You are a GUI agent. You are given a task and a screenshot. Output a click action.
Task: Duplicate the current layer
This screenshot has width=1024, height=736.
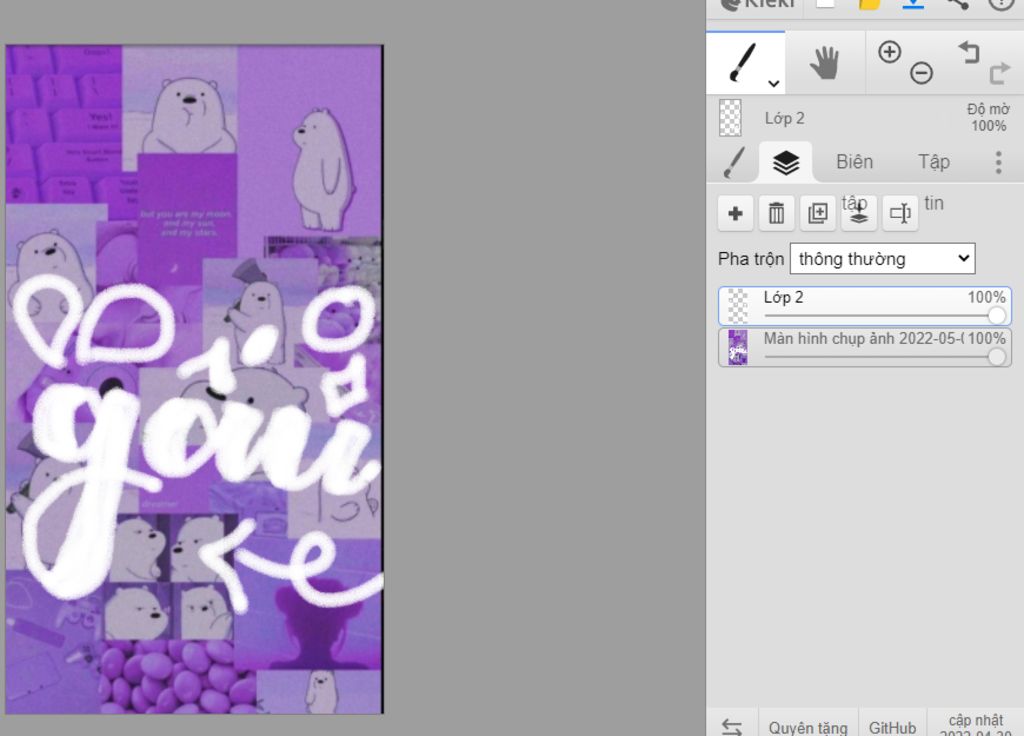(818, 213)
